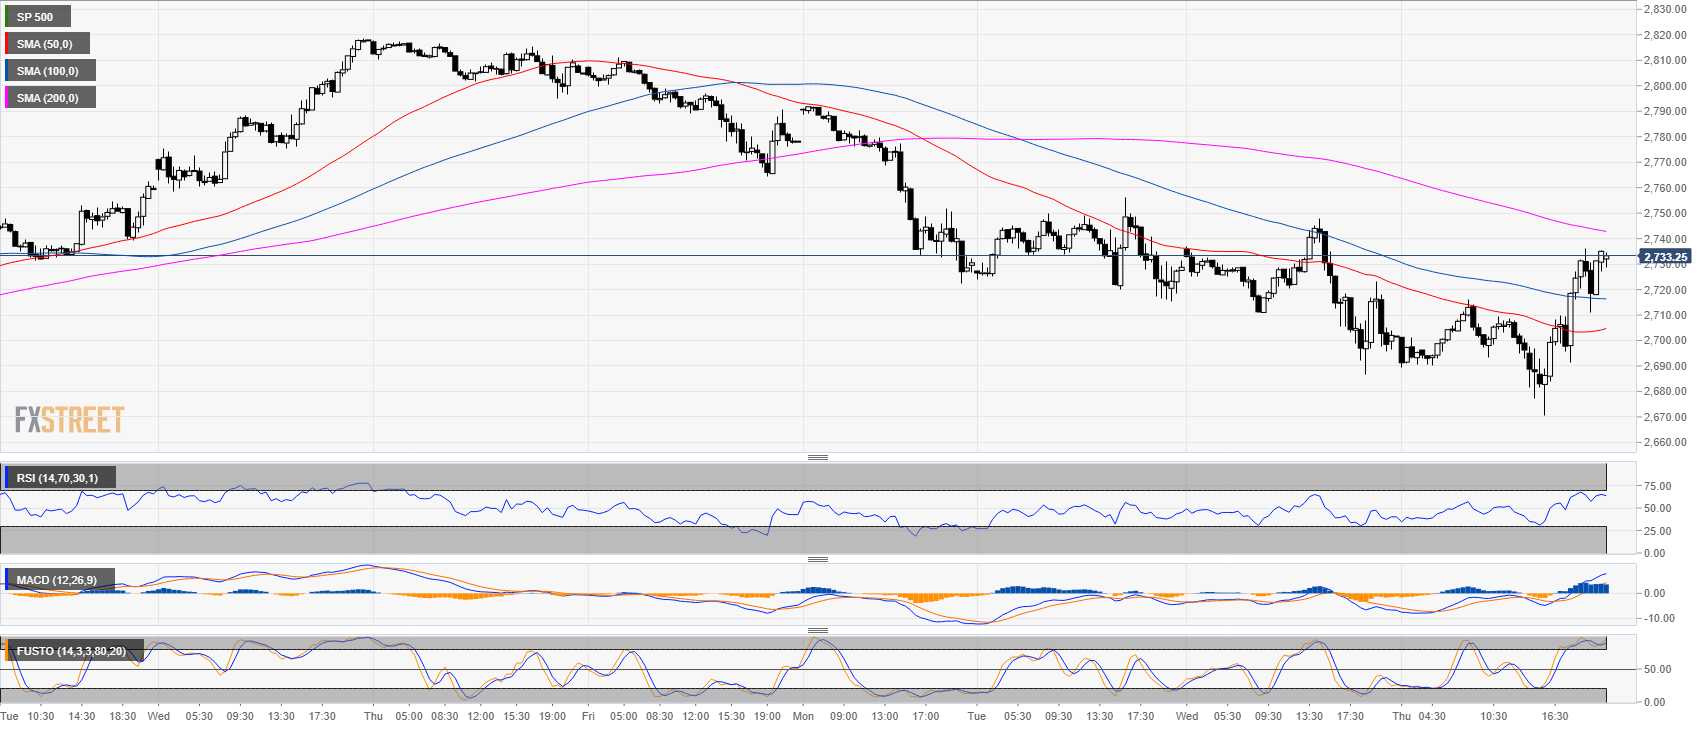Click resize handle between price chart and RSI

[817, 457]
